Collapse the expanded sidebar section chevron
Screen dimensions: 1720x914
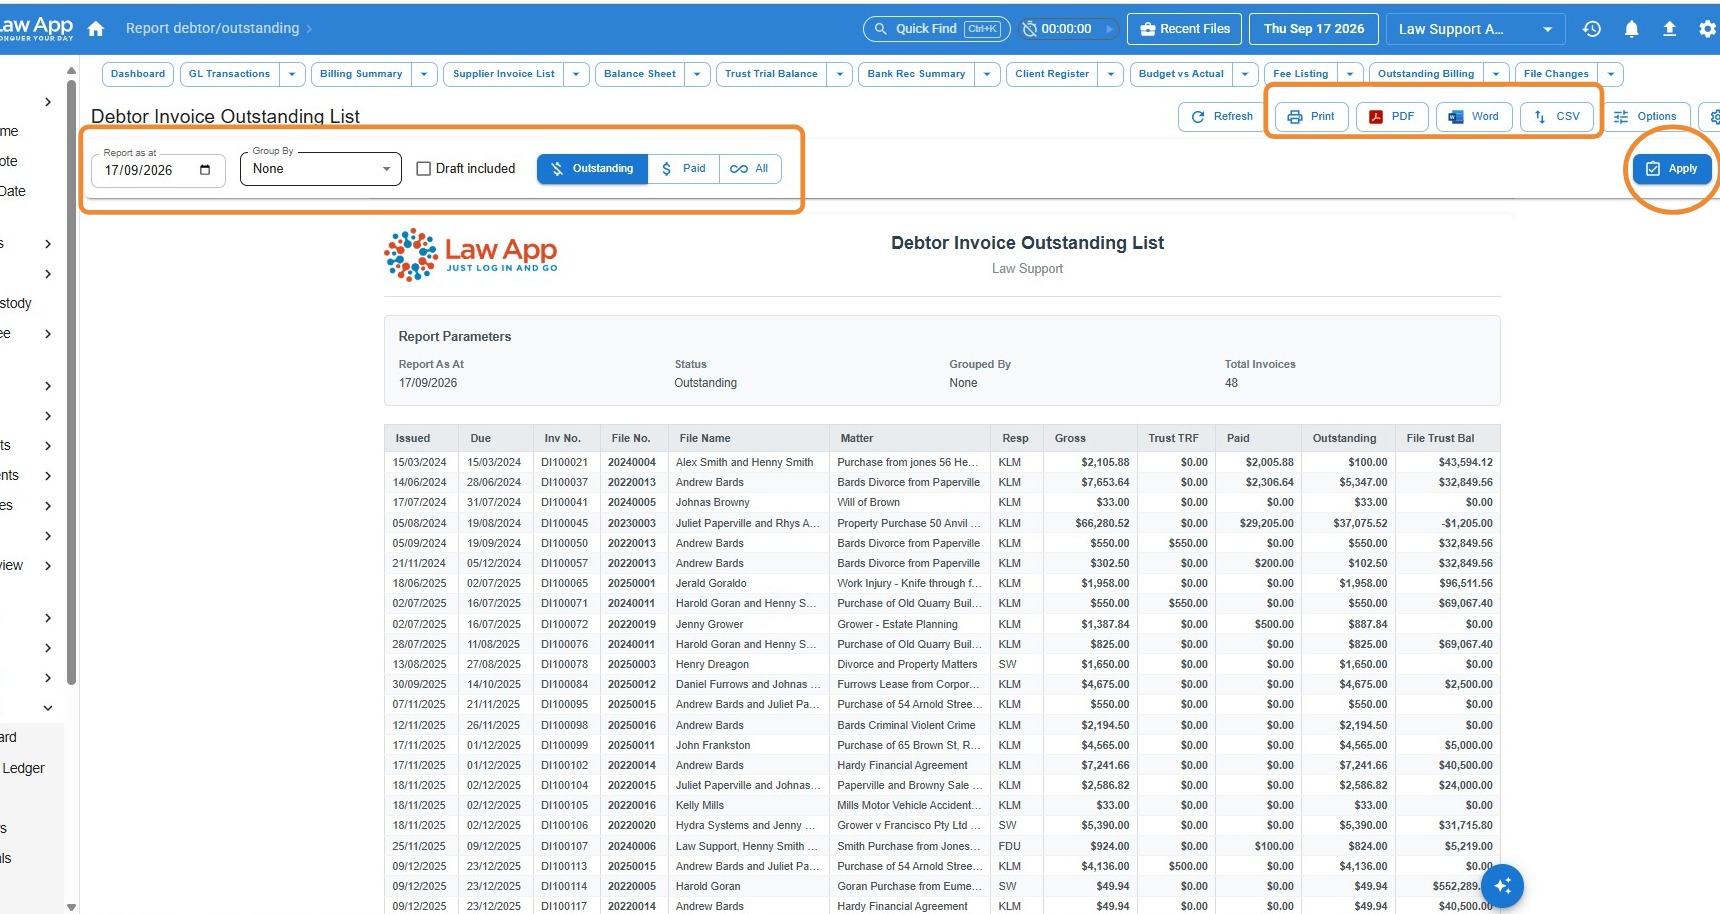pos(48,708)
